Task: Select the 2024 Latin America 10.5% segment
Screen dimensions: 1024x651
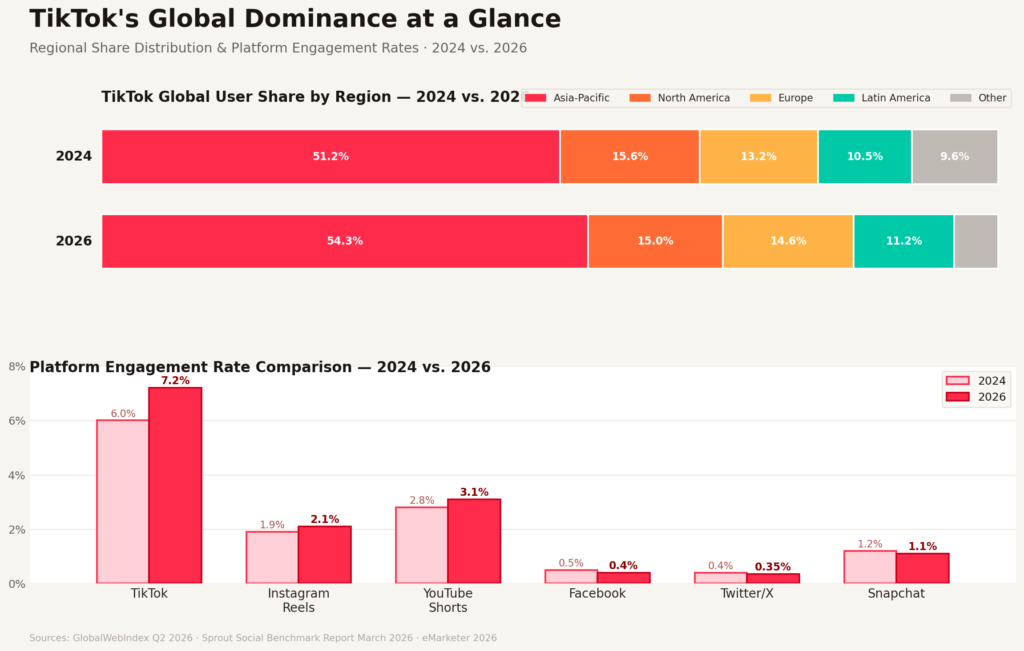Action: (x=865, y=157)
